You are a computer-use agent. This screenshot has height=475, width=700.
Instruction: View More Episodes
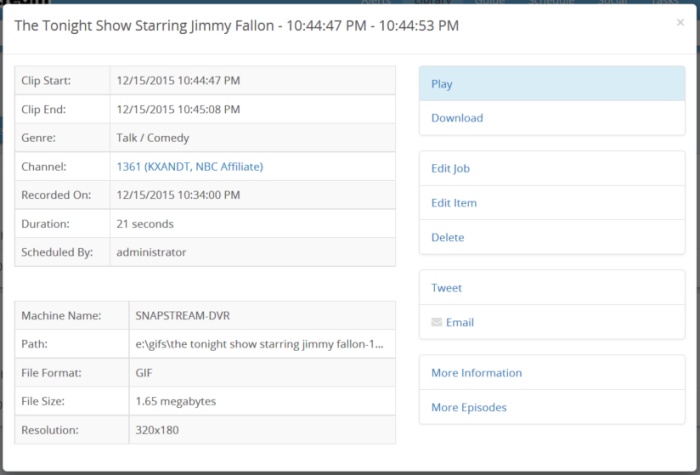pos(552,407)
